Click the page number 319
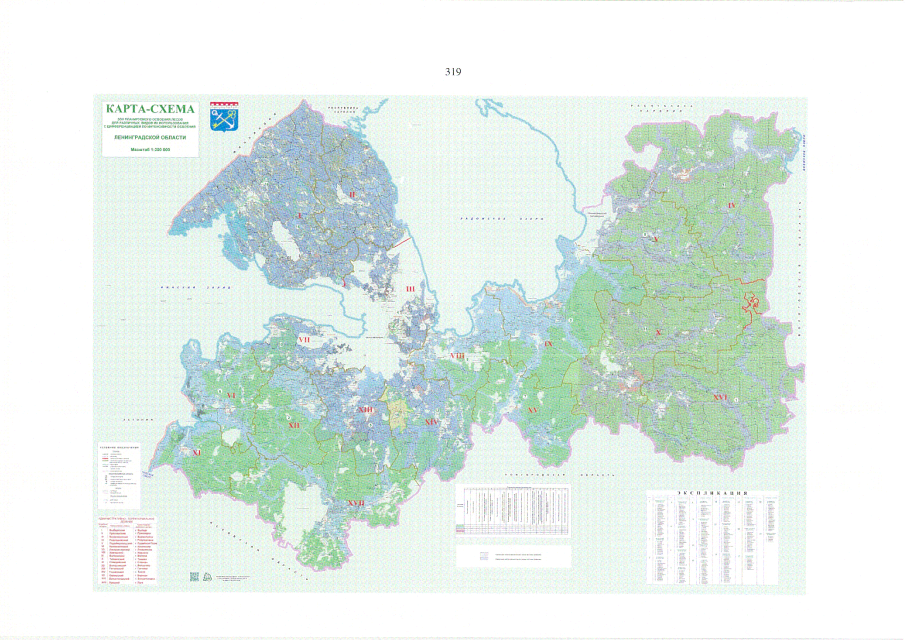 coord(452,72)
